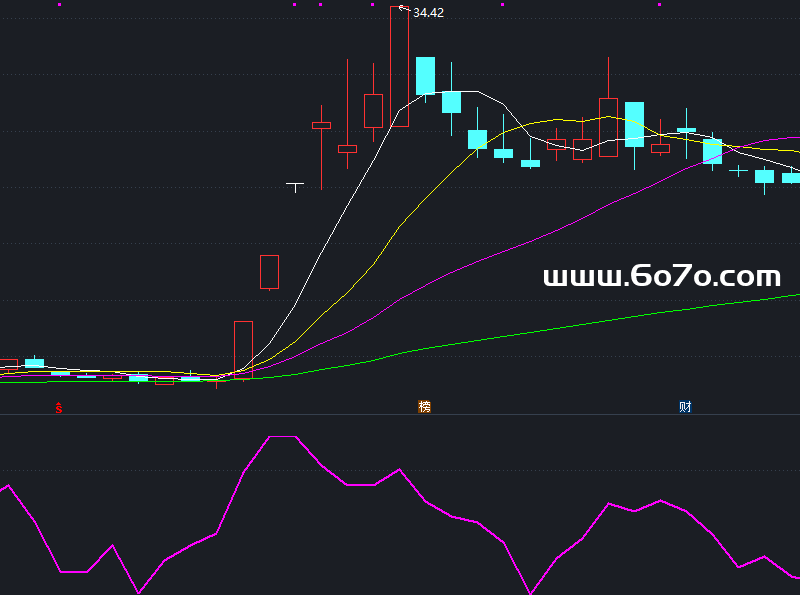This screenshot has width=800, height=595.
Task: Click the divider between the chart and indicator panel
Action: pos(400,414)
